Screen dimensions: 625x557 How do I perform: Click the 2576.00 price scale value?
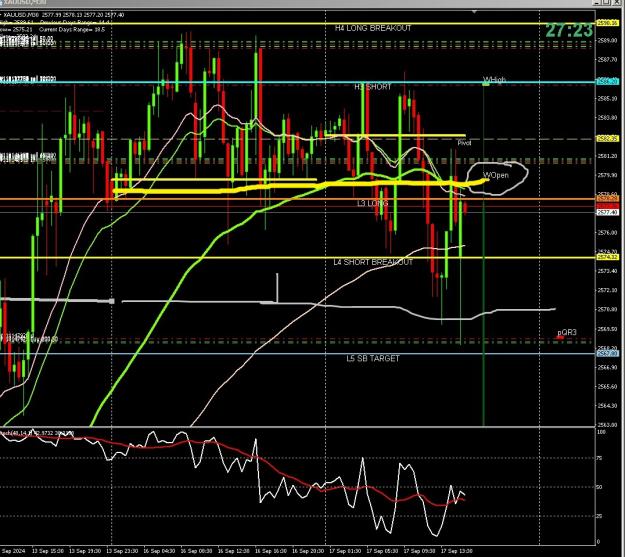[608, 232]
